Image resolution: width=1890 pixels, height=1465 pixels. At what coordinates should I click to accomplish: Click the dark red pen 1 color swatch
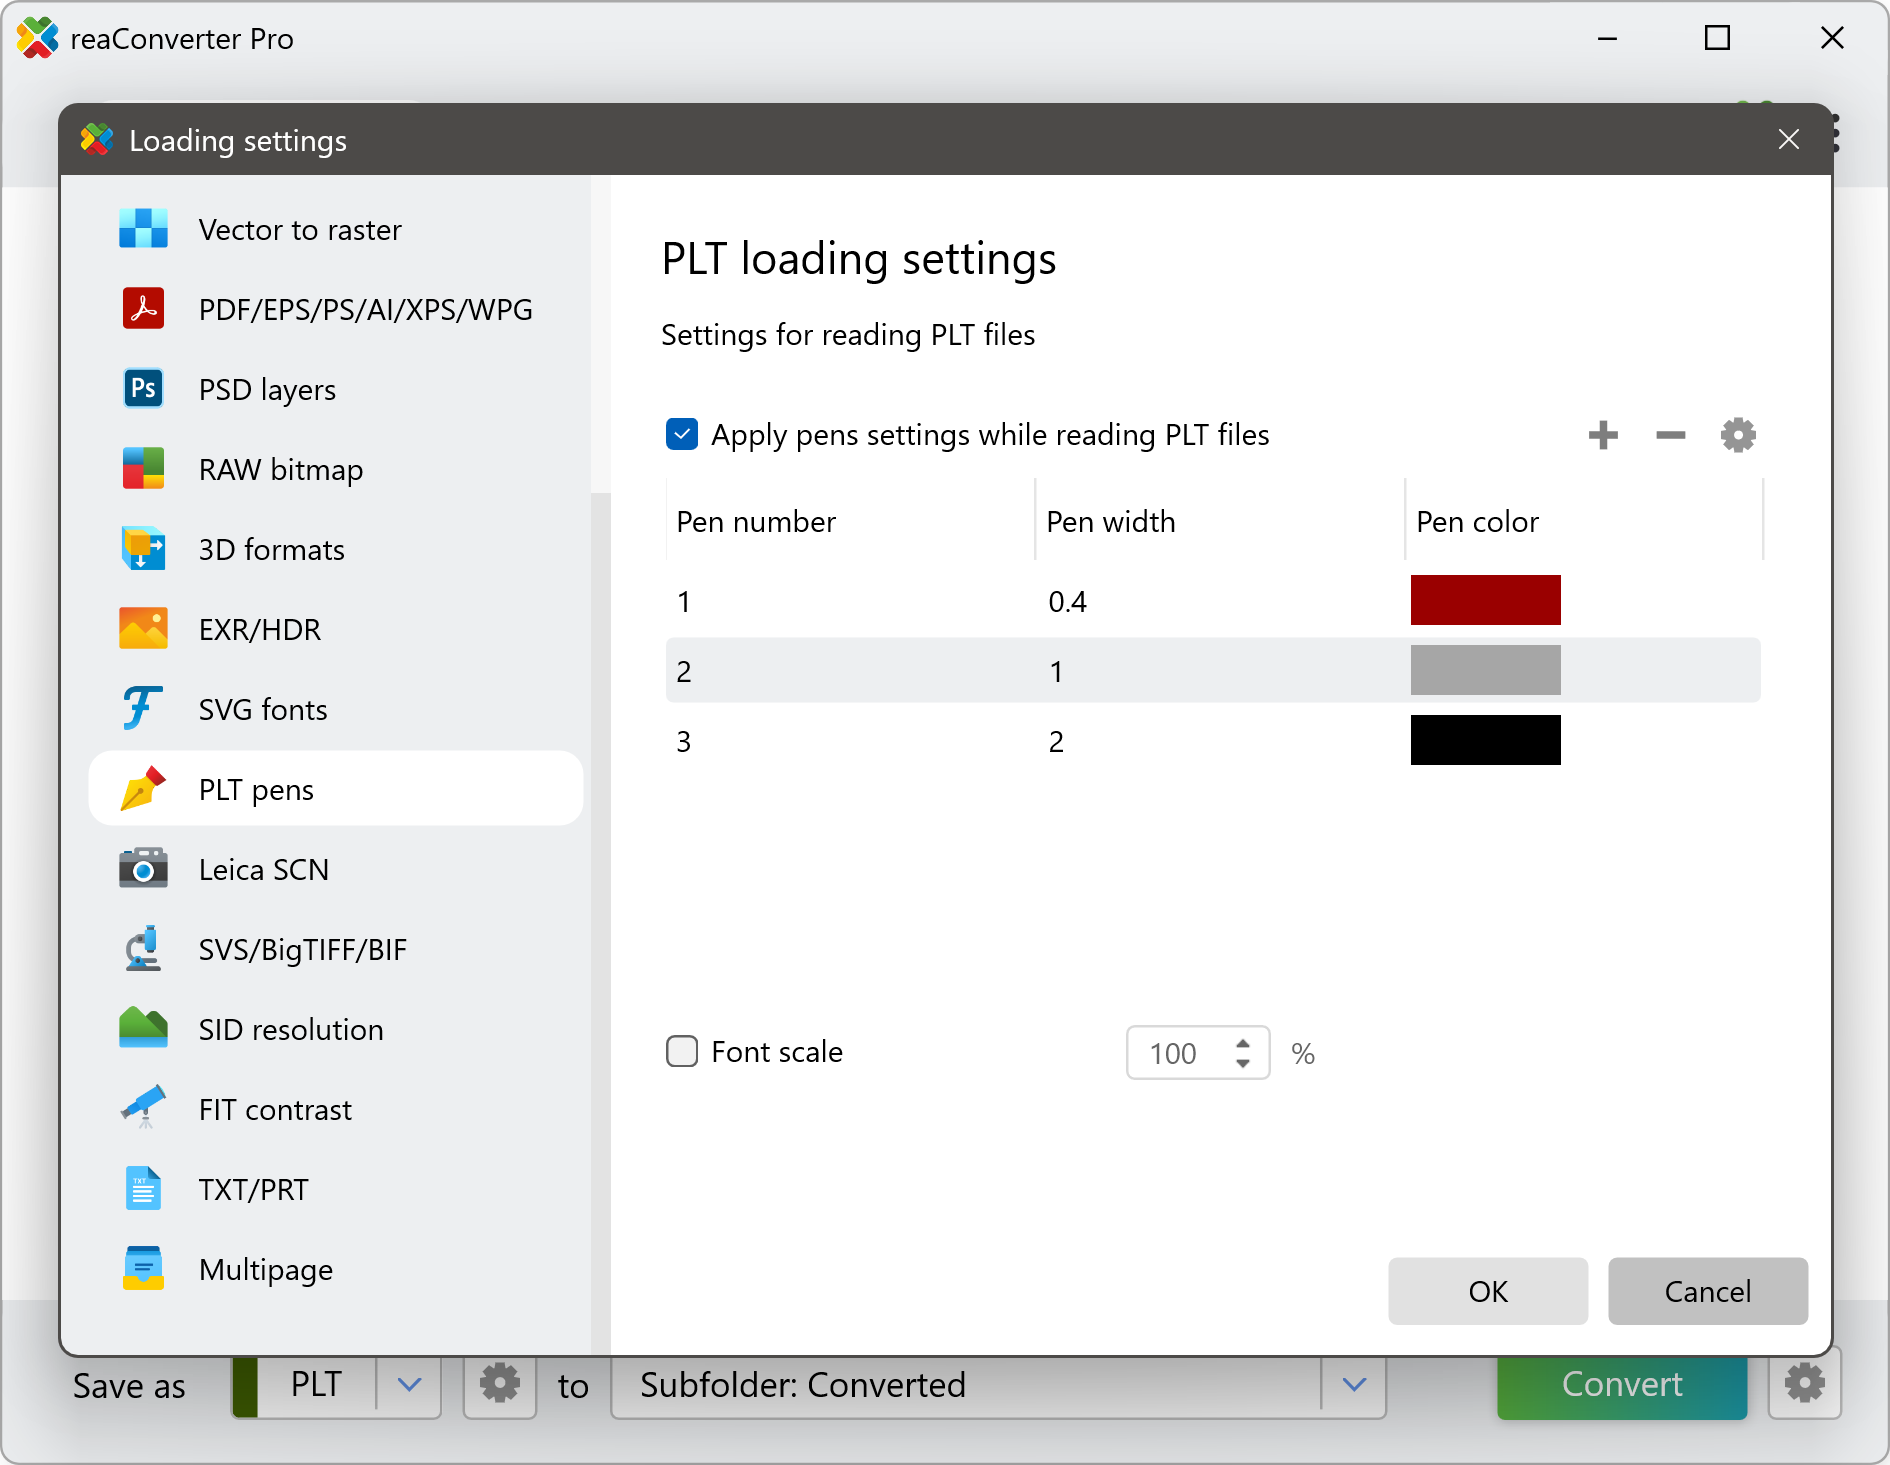[x=1485, y=600]
